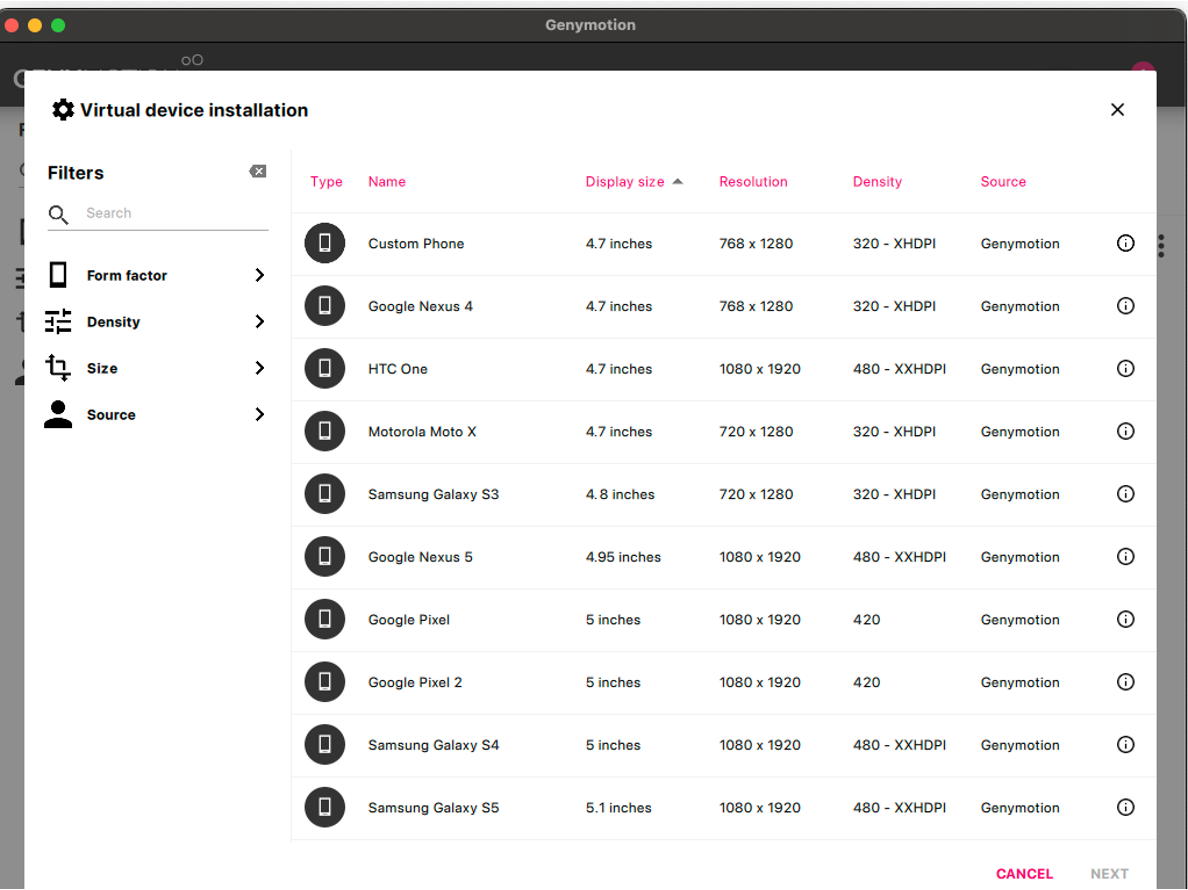Select the Custom Phone name
Image resolution: width=1188 pixels, height=890 pixels.
click(416, 244)
